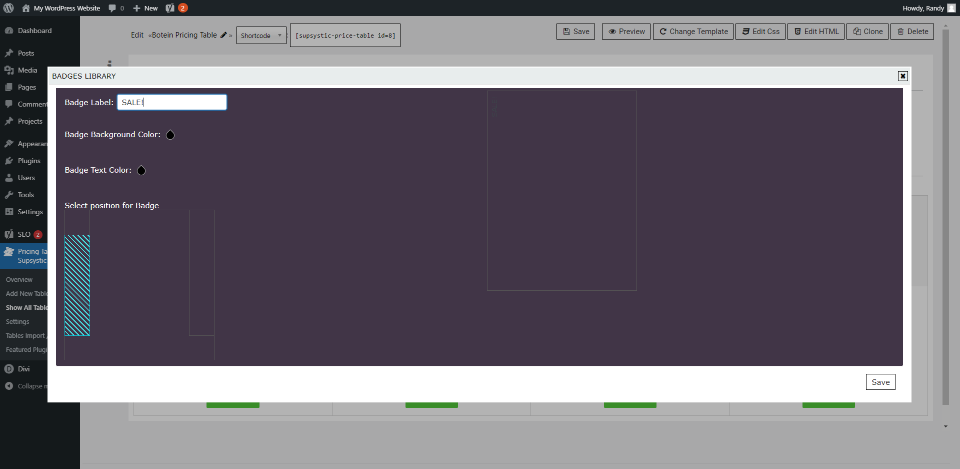The image size is (960, 469).
Task: Open the comments bubble icon in admin bar
Action: (112, 9)
